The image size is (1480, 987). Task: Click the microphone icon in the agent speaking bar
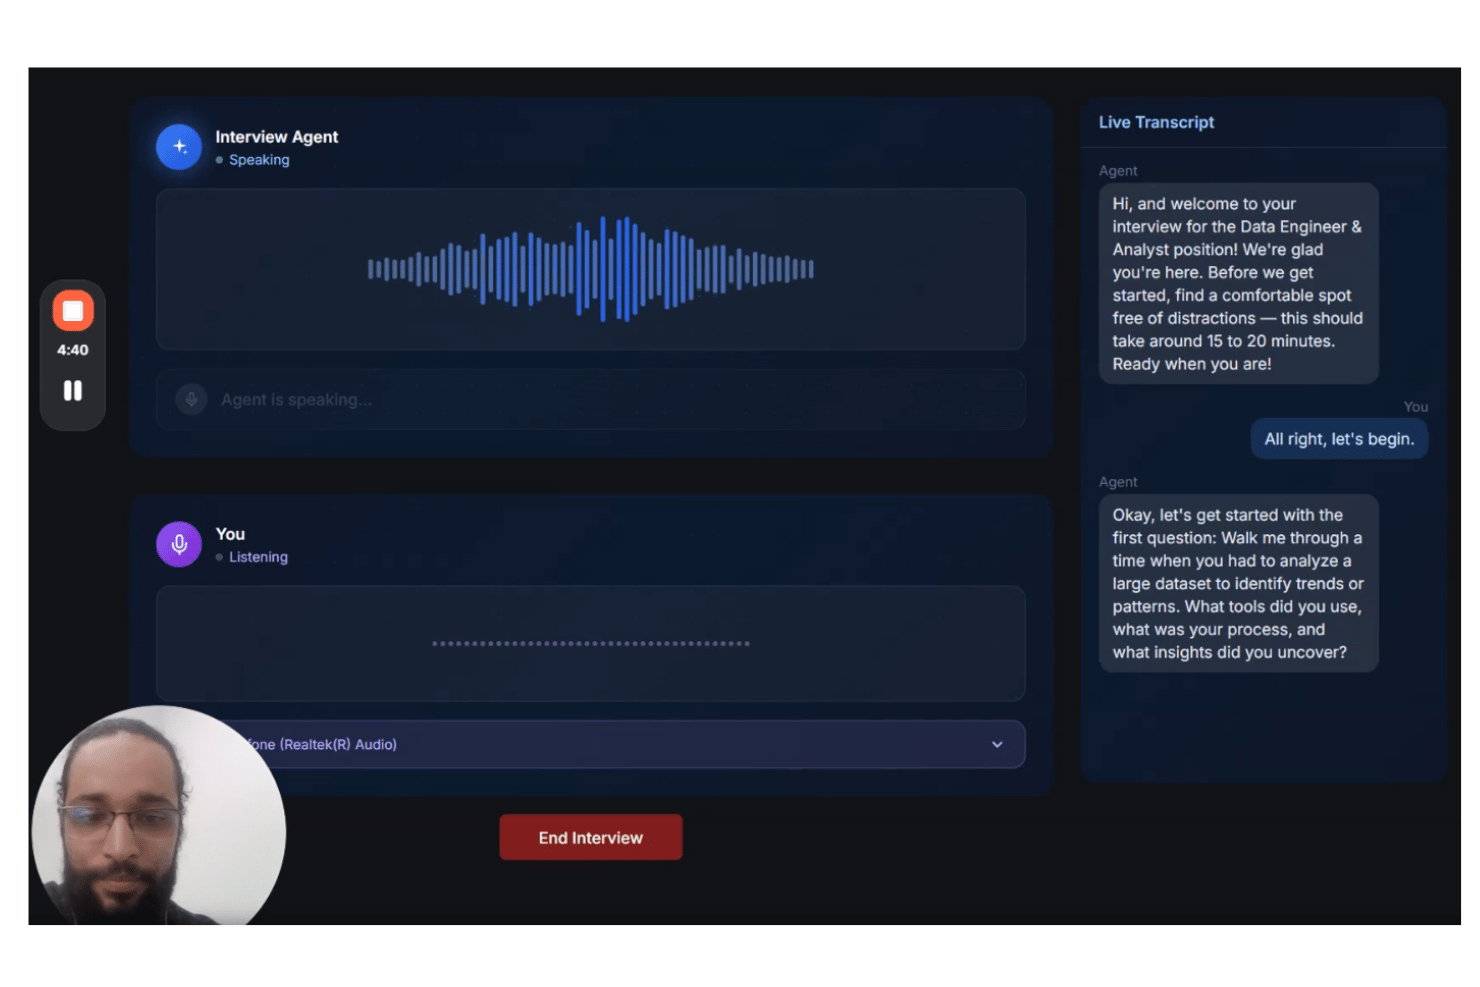(x=191, y=400)
